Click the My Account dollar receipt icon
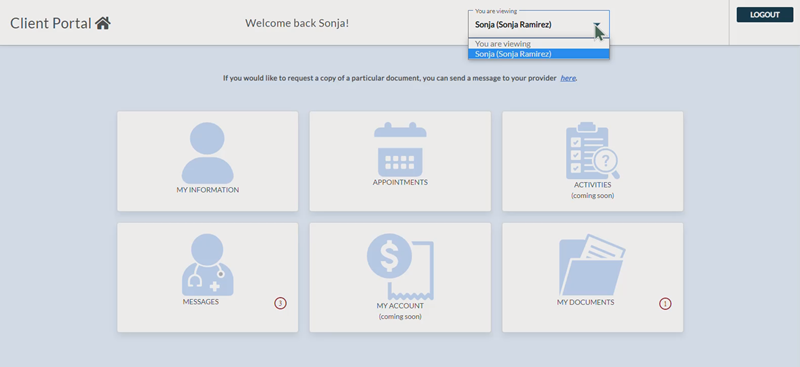This screenshot has width=800, height=367. click(400, 266)
